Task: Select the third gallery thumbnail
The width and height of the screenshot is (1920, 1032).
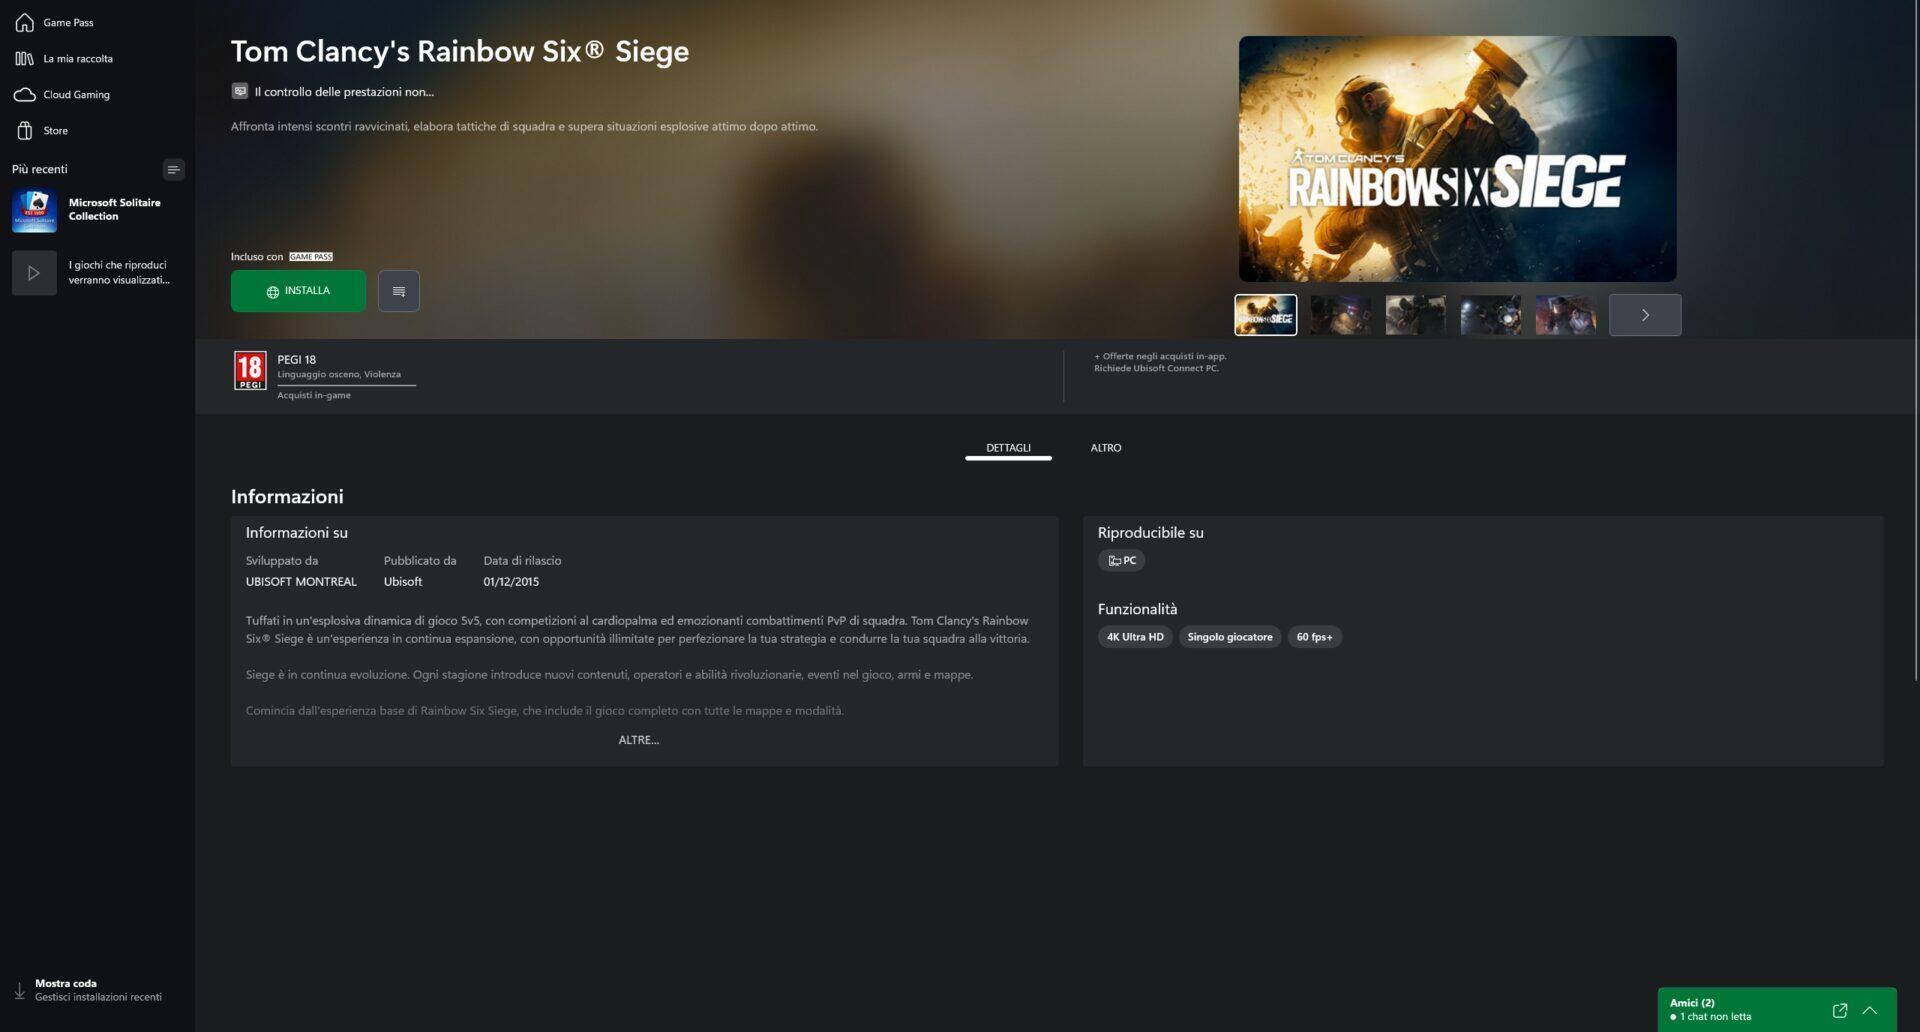Action: pyautogui.click(x=1416, y=315)
